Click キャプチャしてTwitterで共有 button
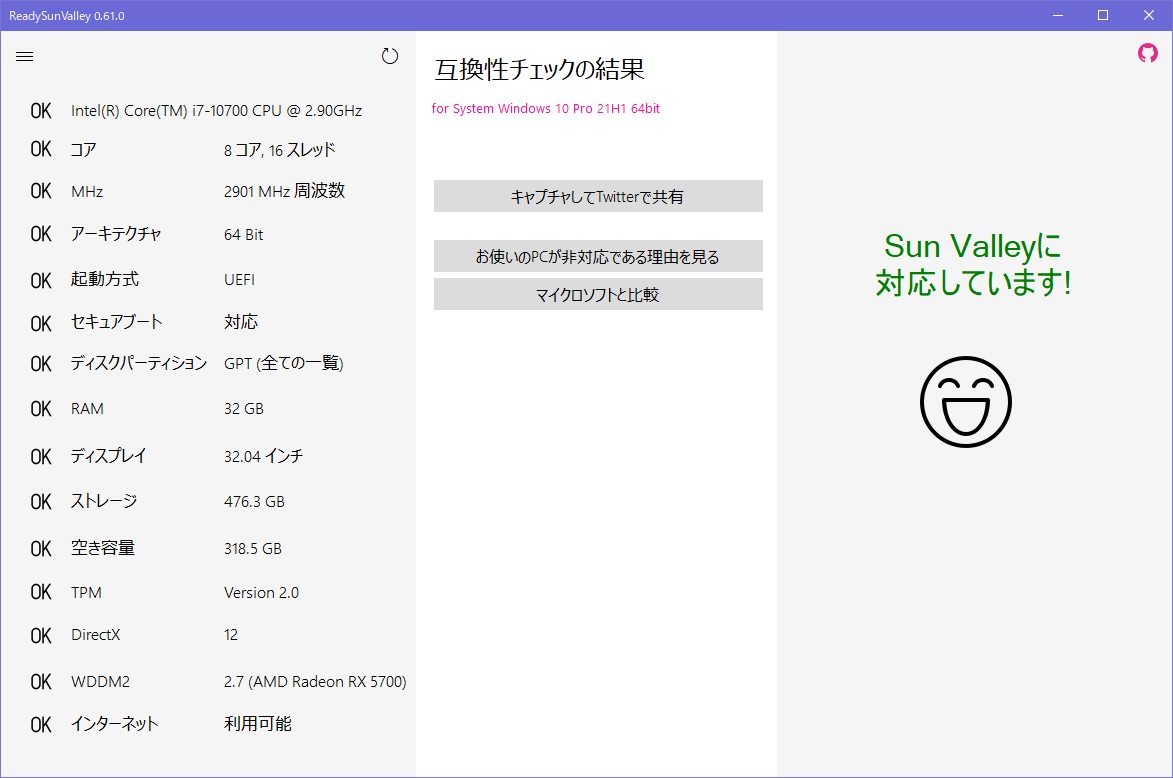 [x=598, y=196]
